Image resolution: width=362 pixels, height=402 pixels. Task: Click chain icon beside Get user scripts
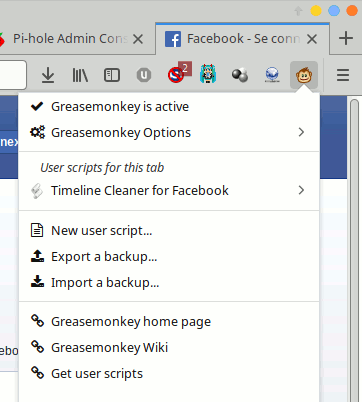[37, 373]
